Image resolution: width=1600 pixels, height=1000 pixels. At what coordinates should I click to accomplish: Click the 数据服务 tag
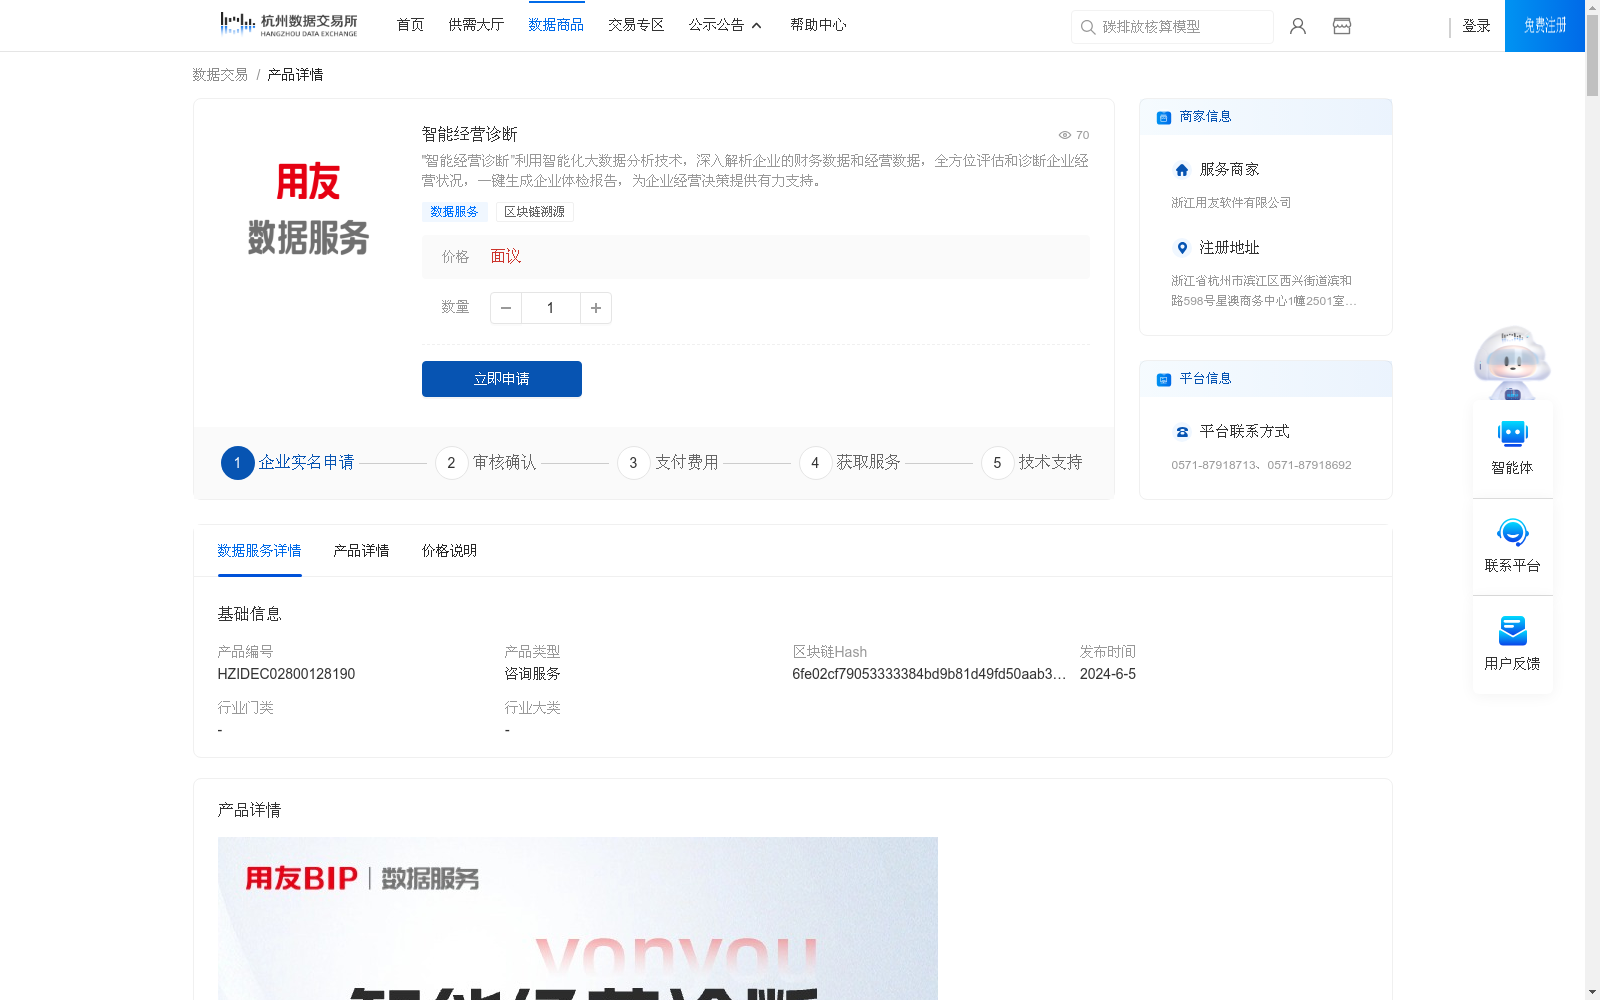click(x=454, y=212)
